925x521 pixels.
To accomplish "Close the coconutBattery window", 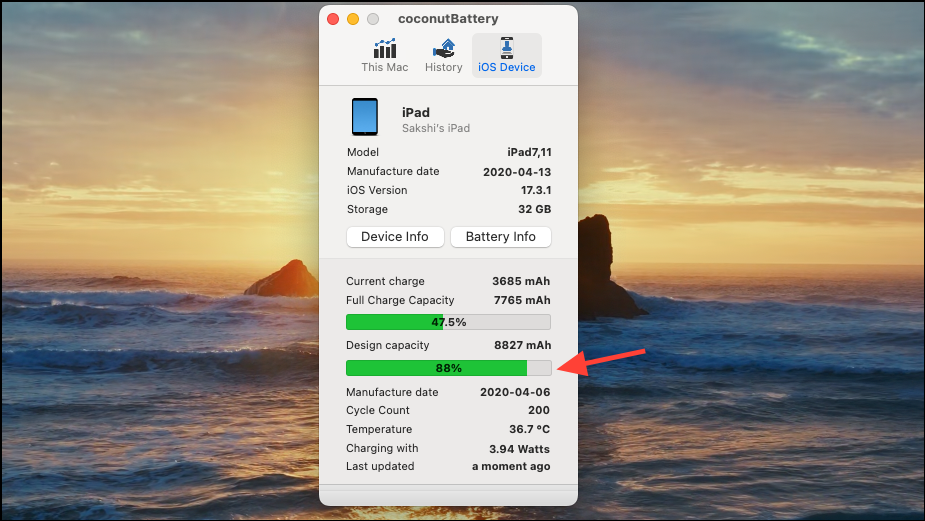I will click(x=333, y=19).
